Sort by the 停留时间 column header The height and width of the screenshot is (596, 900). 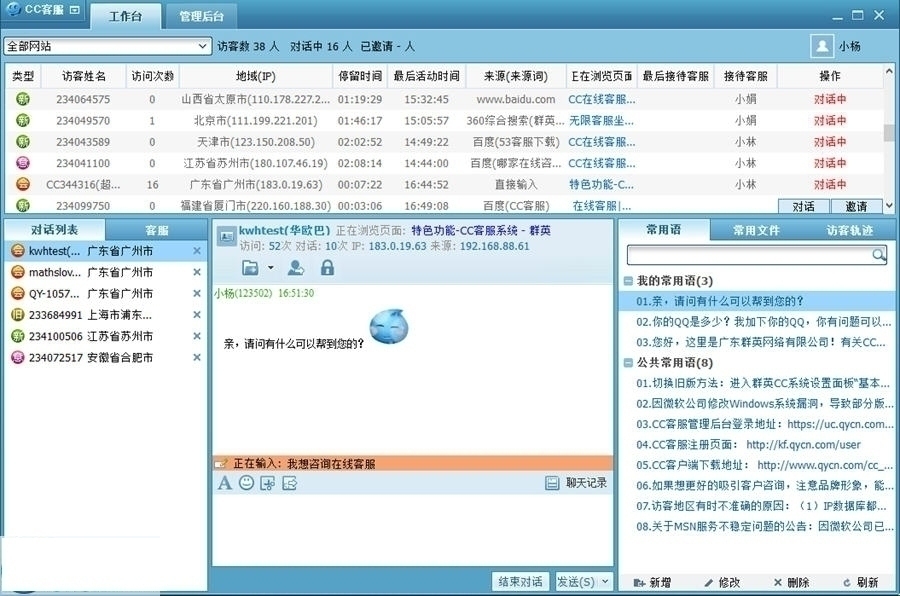point(360,76)
